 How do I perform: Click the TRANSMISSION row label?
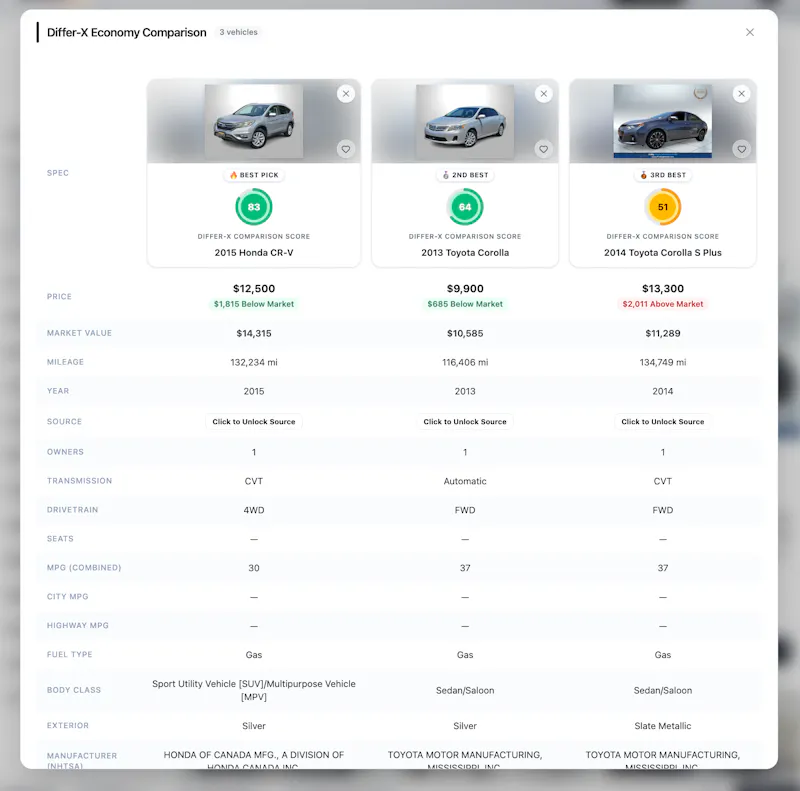[79, 481]
